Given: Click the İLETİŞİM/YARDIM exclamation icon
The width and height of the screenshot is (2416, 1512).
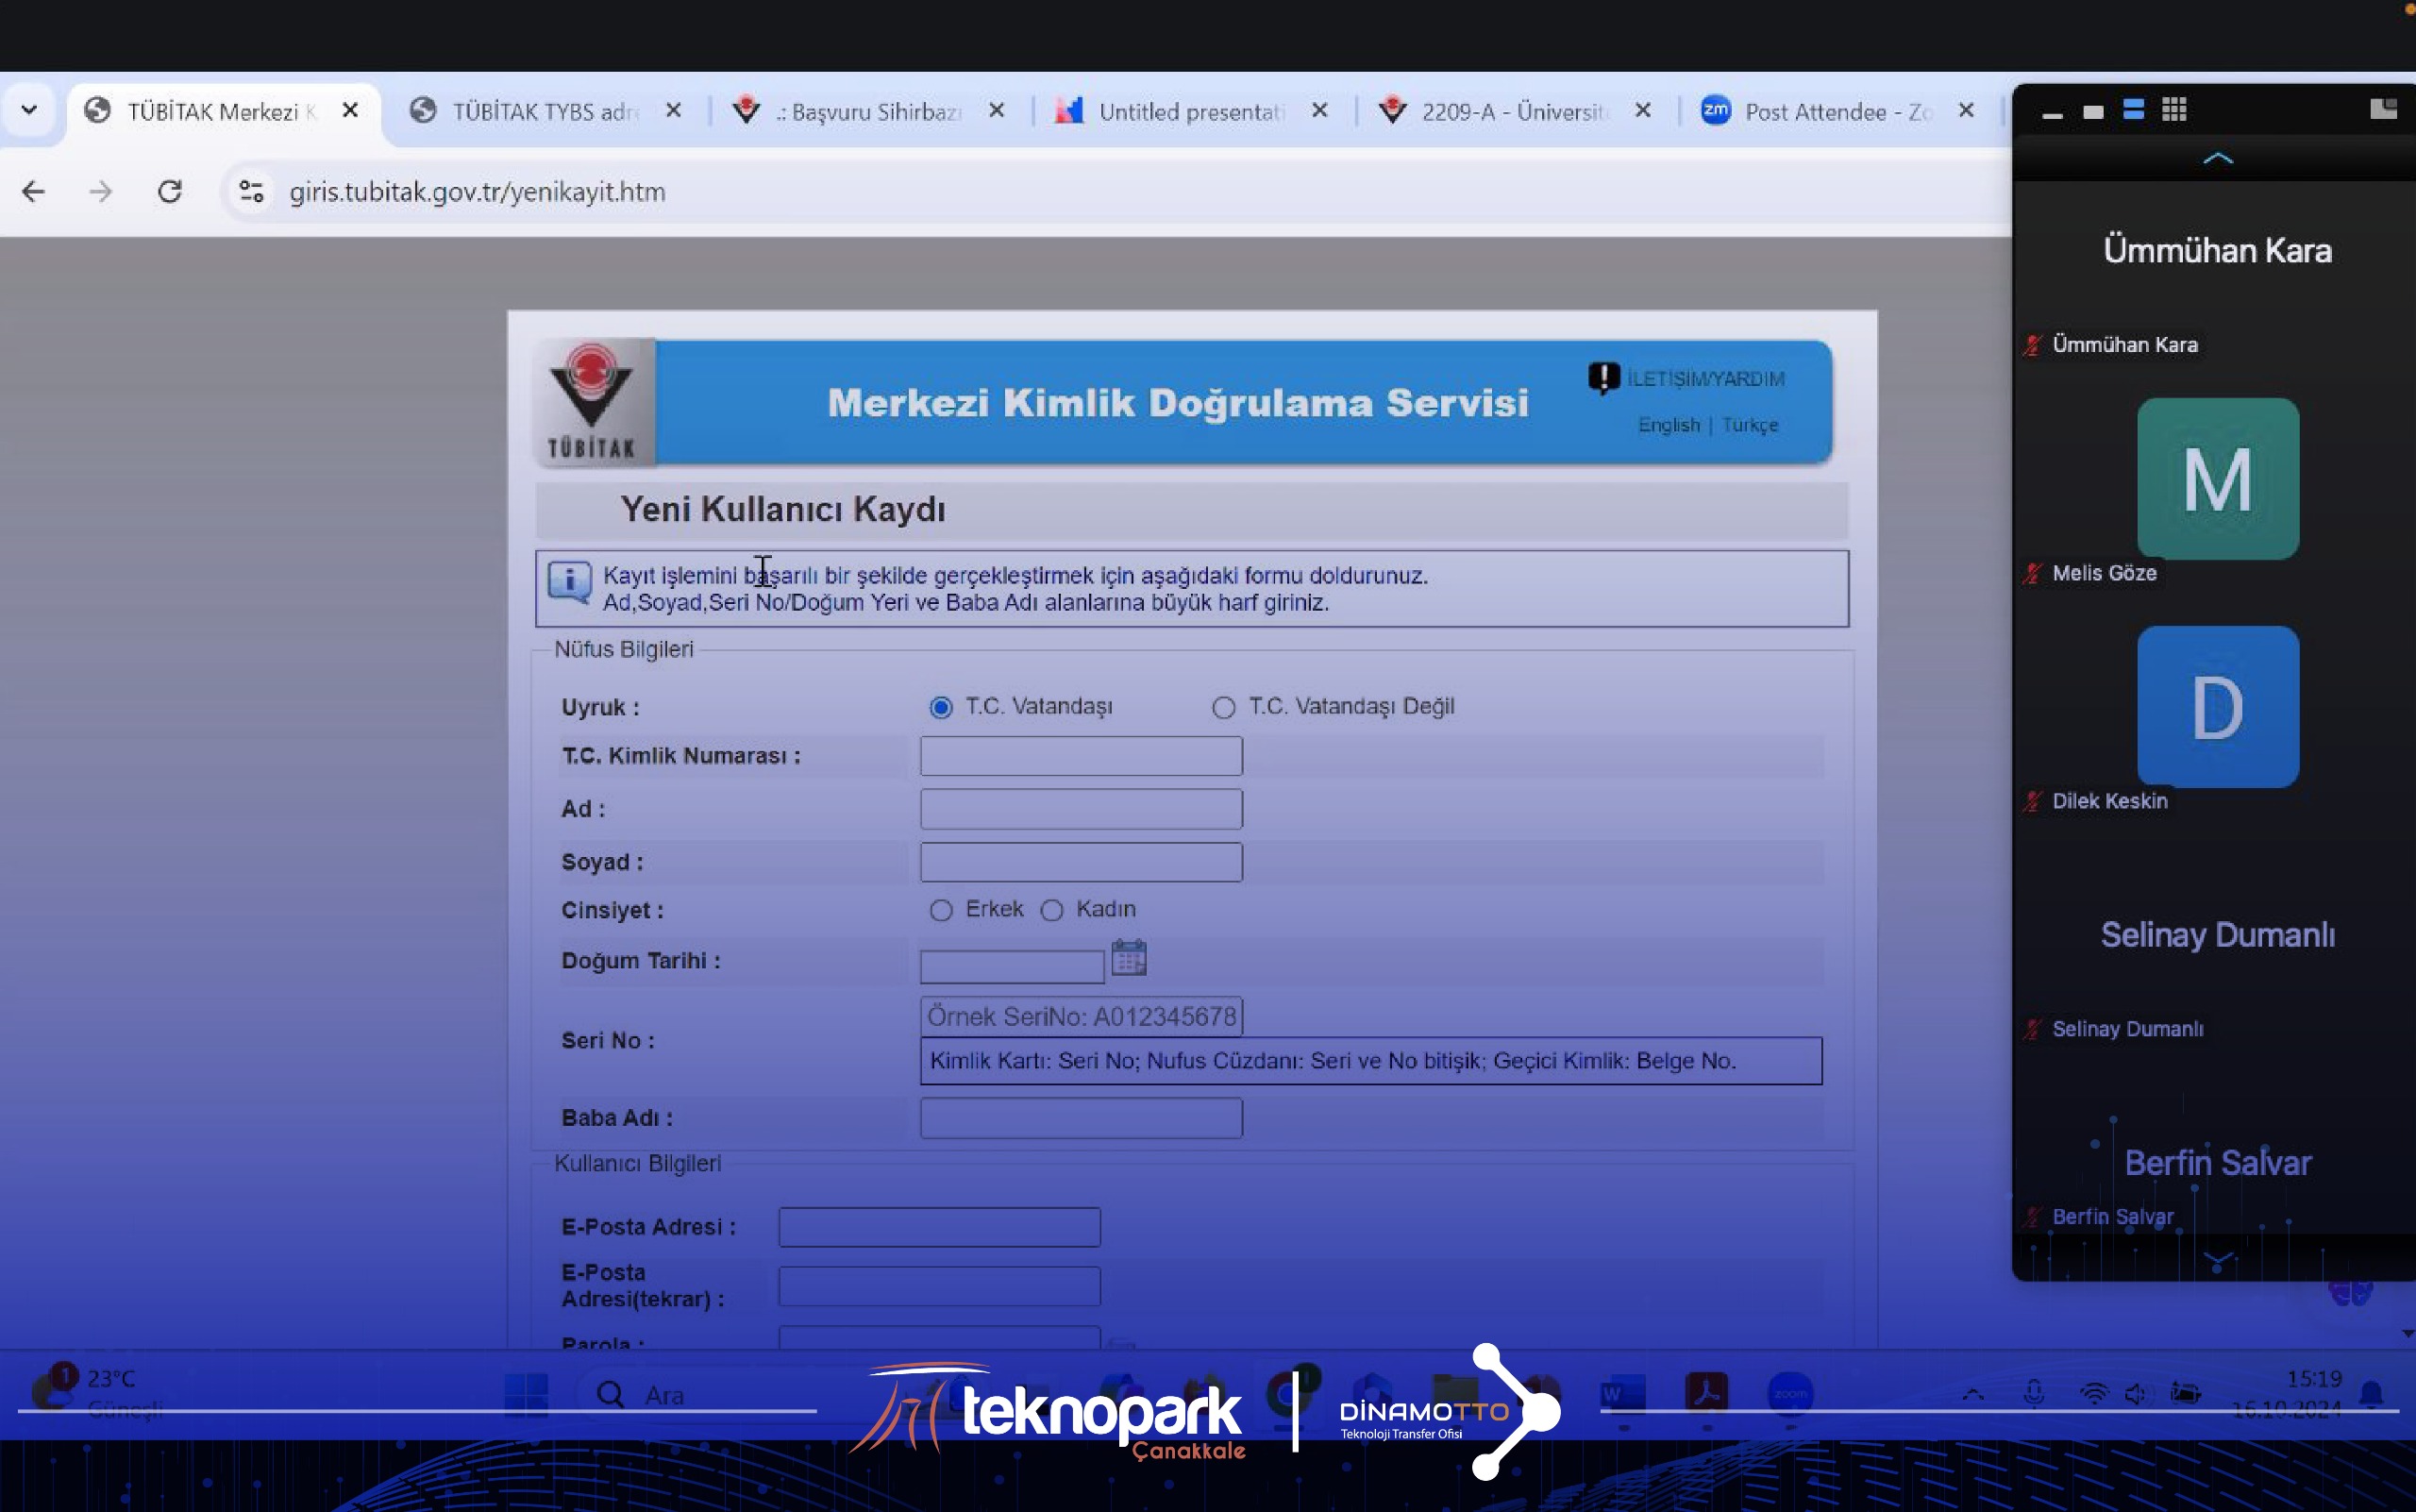Looking at the screenshot, I should point(1604,378).
